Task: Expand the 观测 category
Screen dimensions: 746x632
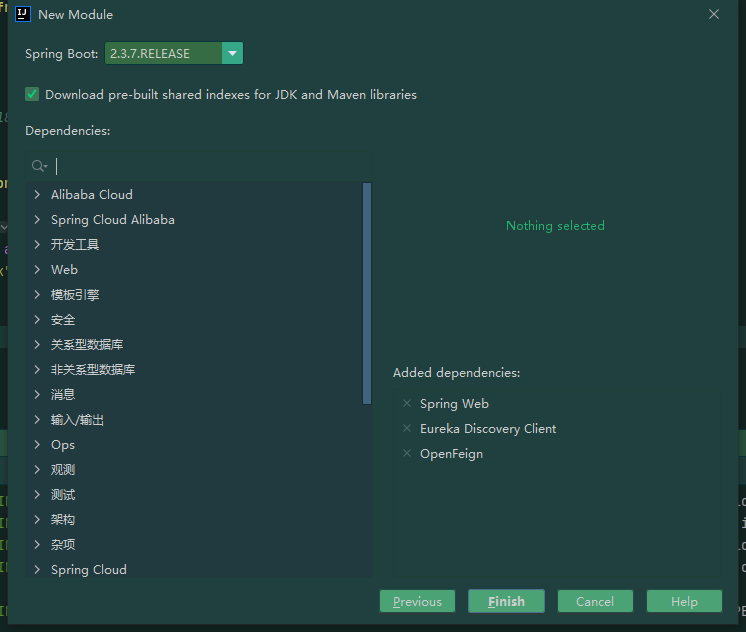Action: [x=37, y=469]
